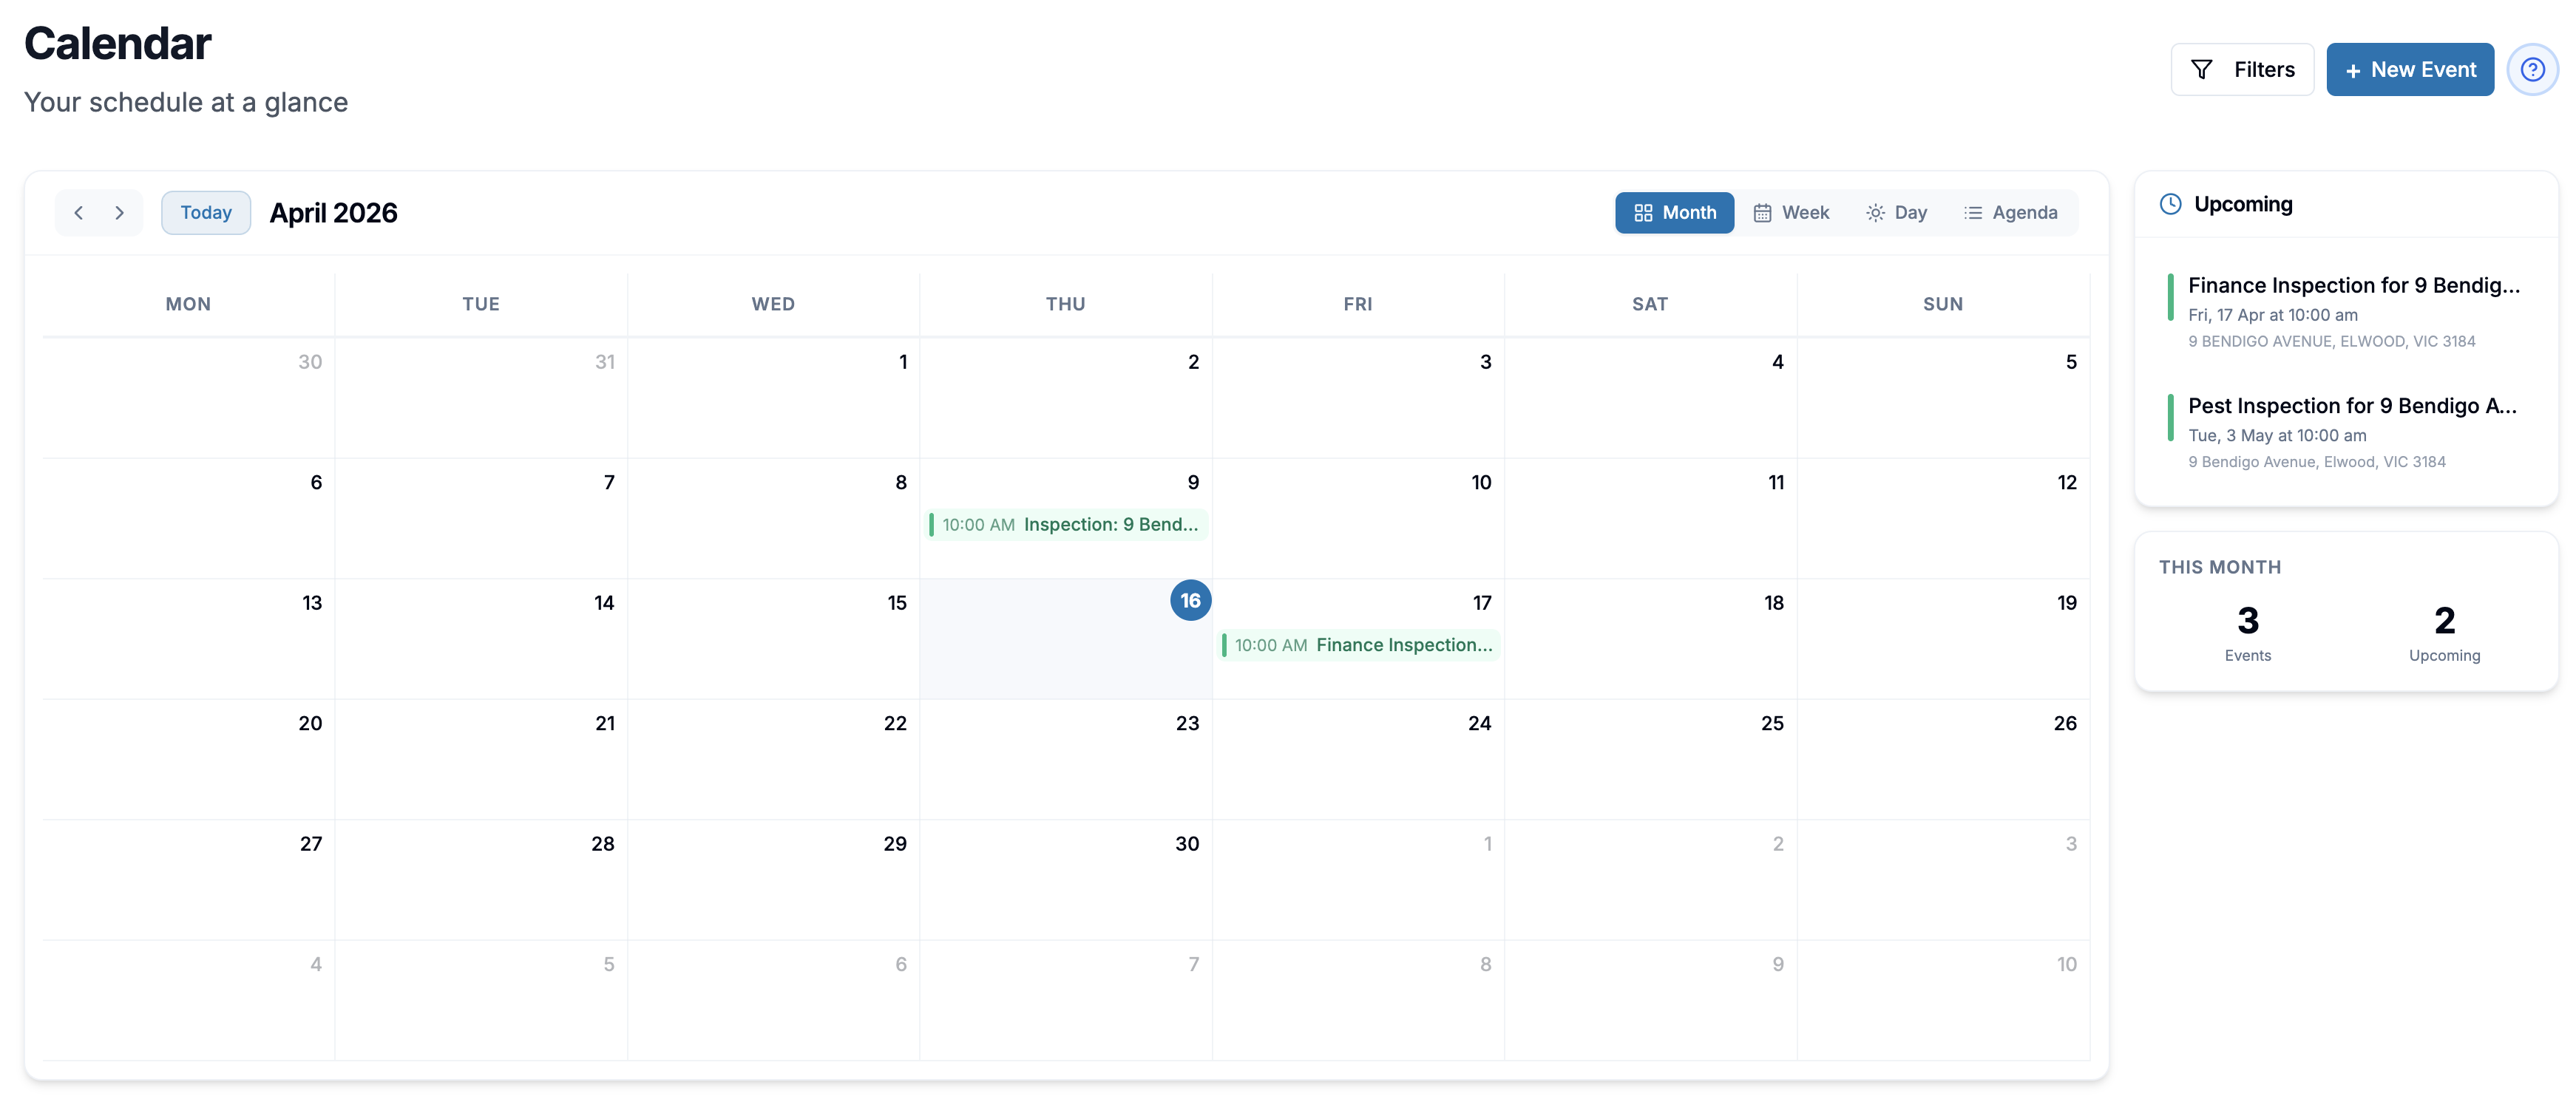Image resolution: width=2576 pixels, height=1119 pixels.
Task: Select April 20 day cell
Action: 188,759
